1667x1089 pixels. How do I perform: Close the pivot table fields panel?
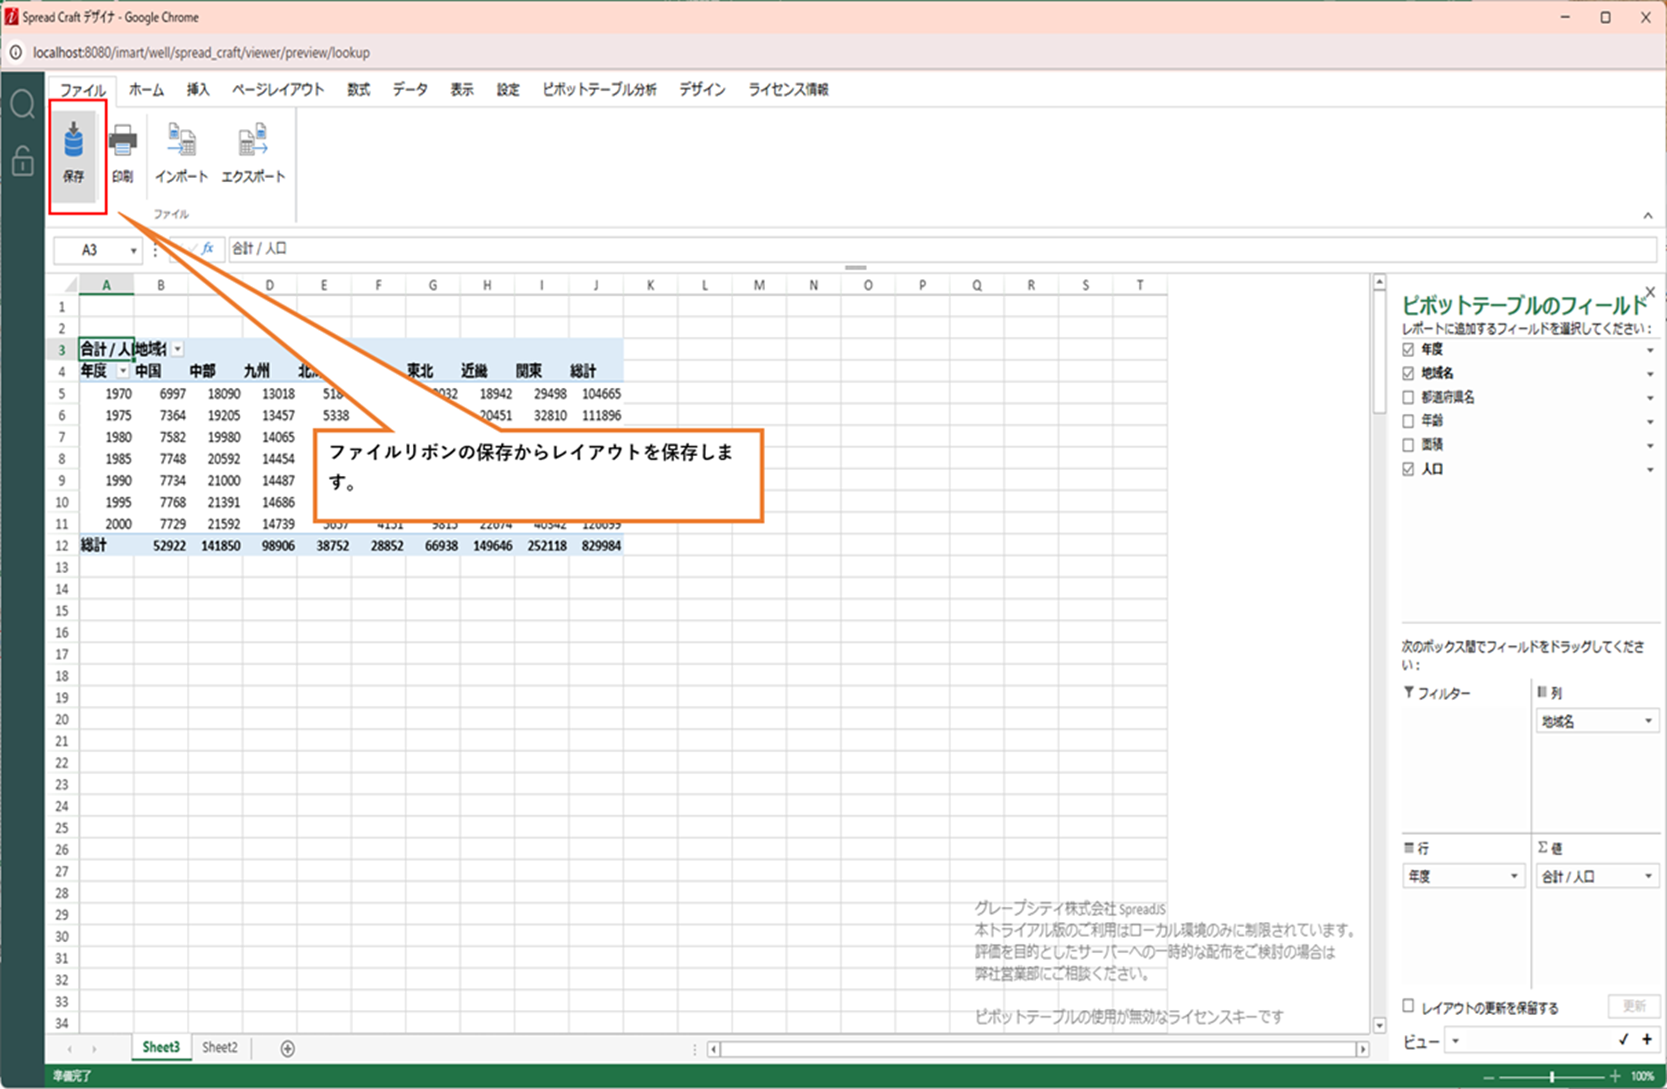pyautogui.click(x=1649, y=292)
